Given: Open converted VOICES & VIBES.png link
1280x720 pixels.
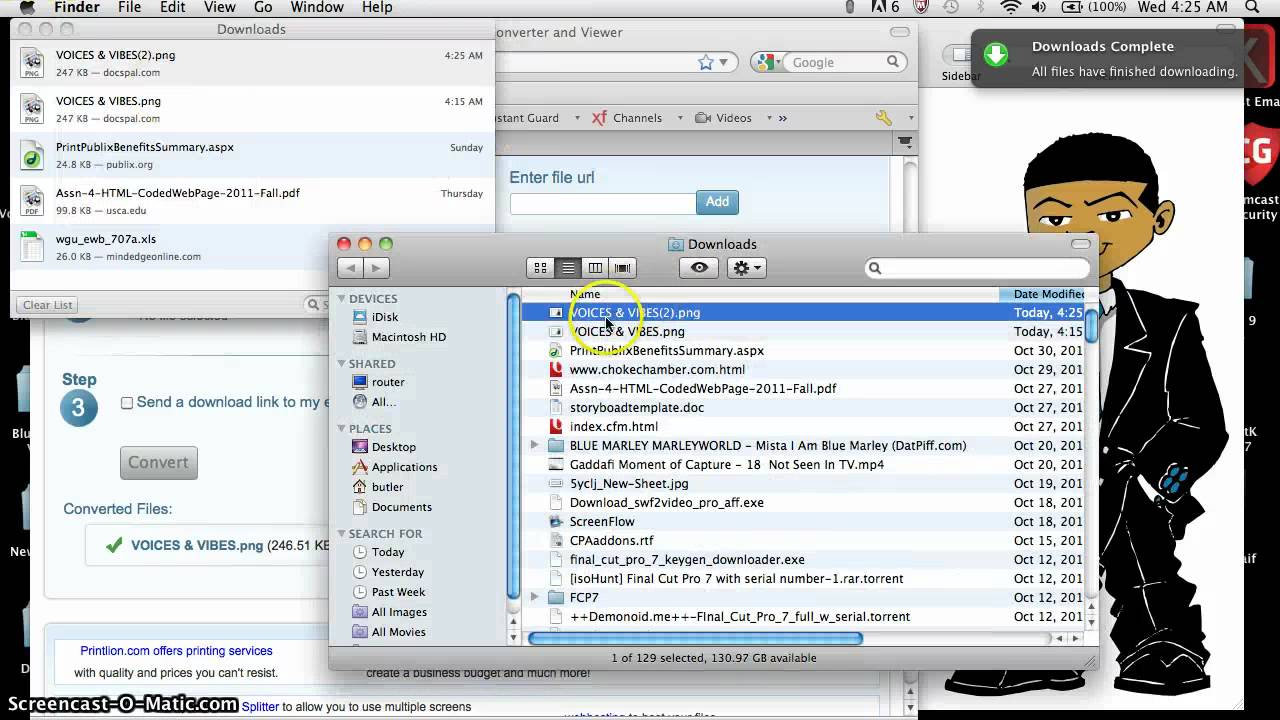Looking at the screenshot, I should click(x=197, y=546).
